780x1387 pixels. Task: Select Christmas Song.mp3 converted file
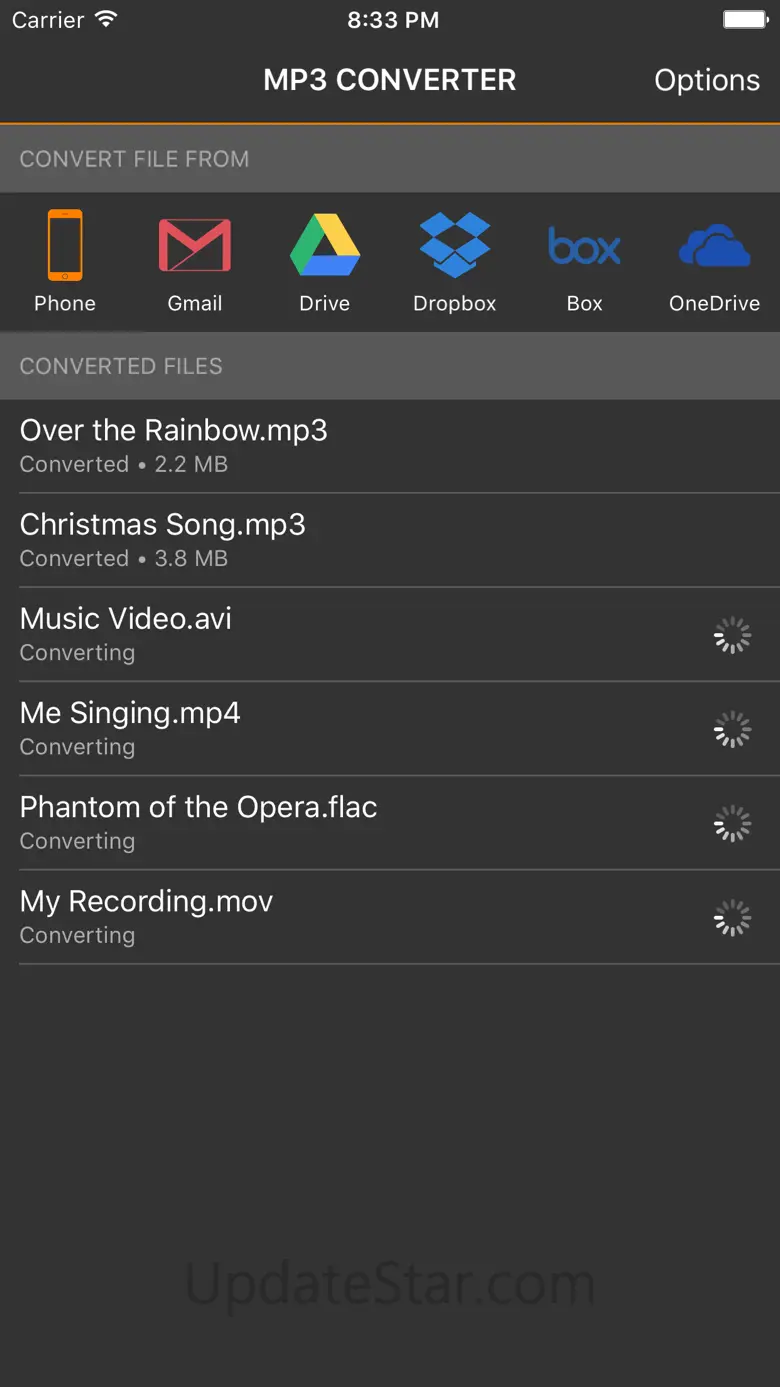[x=163, y=540]
